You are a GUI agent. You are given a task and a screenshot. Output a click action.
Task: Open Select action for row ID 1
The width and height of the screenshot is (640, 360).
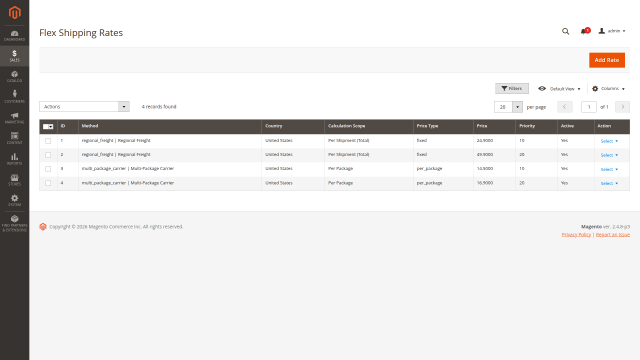pos(609,141)
